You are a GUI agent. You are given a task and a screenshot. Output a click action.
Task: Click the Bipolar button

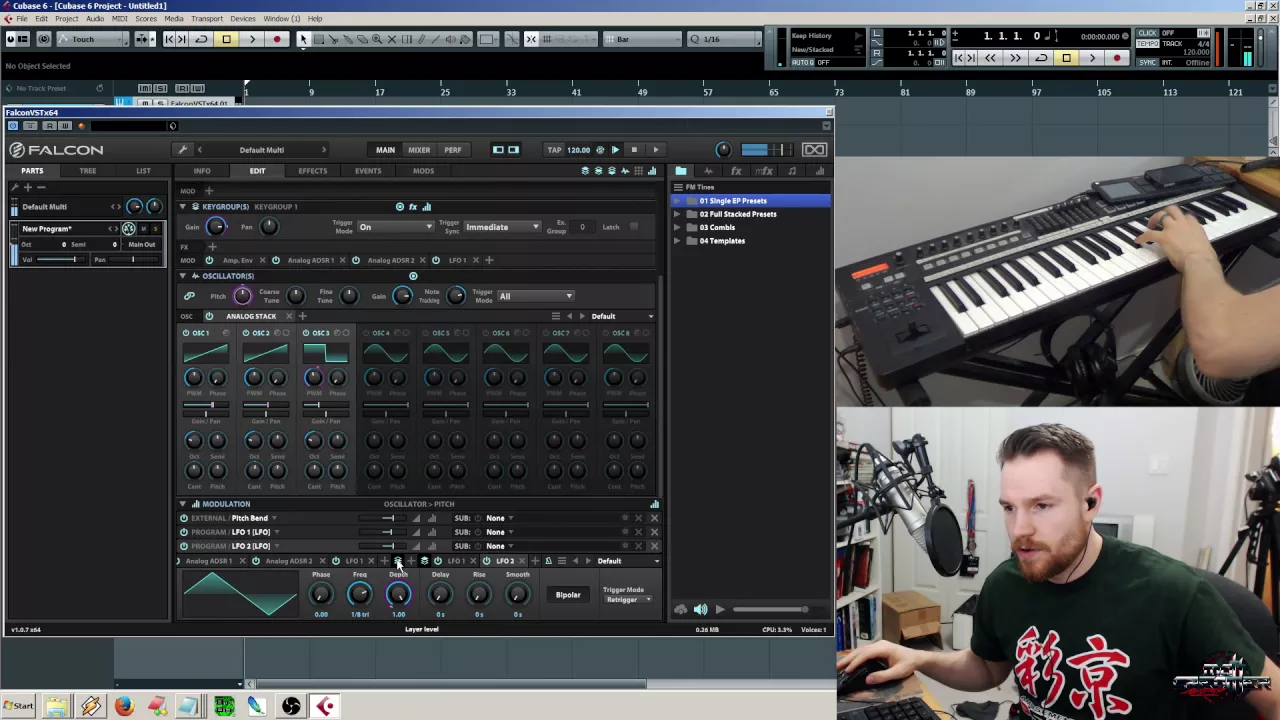tap(568, 595)
